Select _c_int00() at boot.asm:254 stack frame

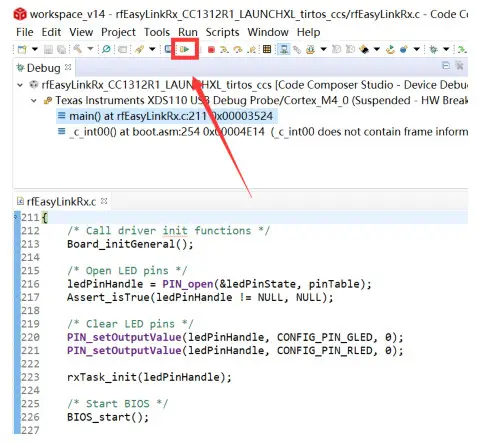(x=263, y=132)
